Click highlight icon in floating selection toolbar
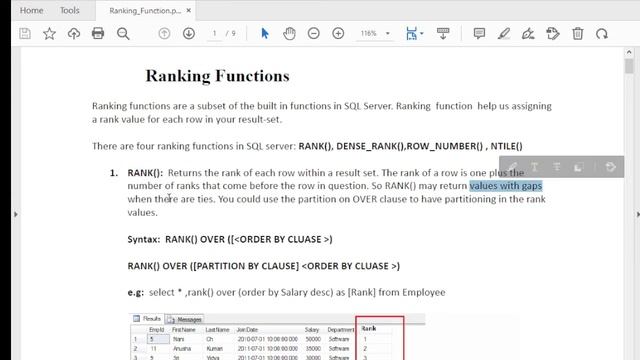Viewport: 640px width, 360px height. [x=512, y=167]
